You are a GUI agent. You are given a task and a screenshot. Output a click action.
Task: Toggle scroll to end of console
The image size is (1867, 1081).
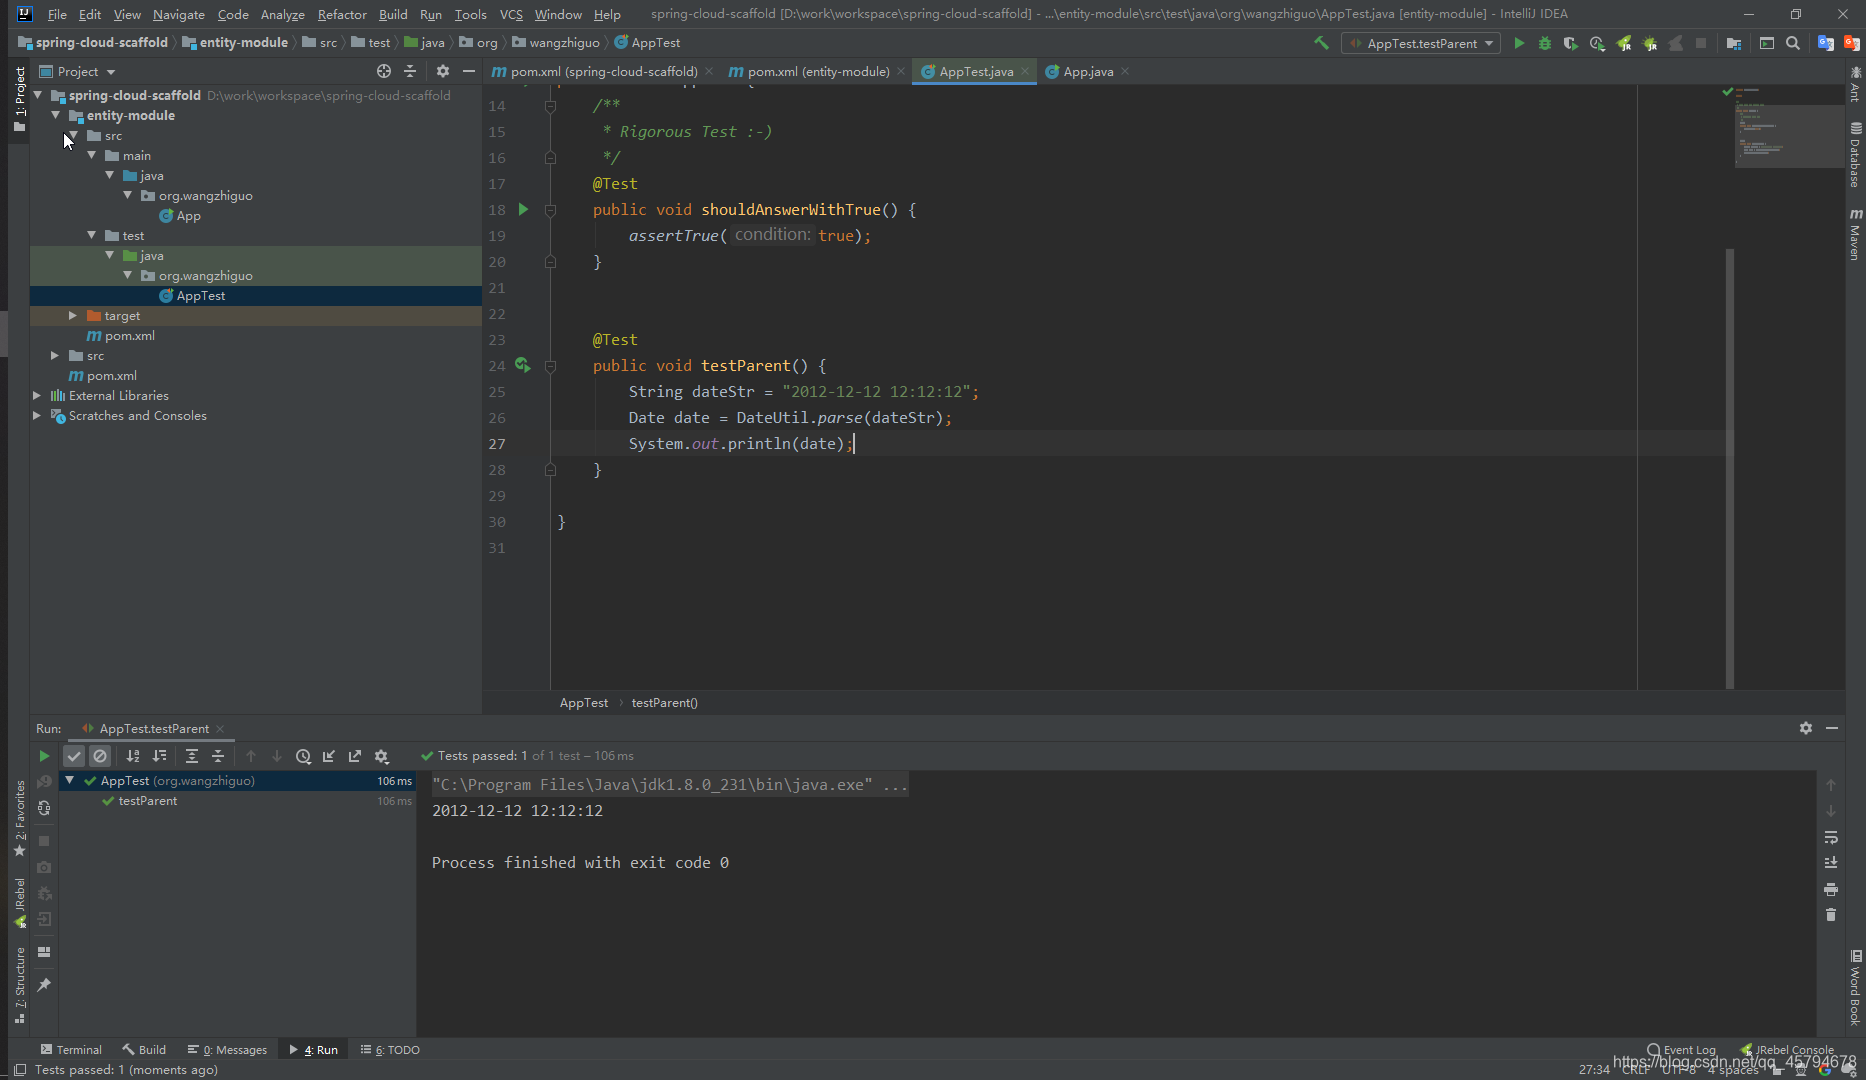point(1831,863)
